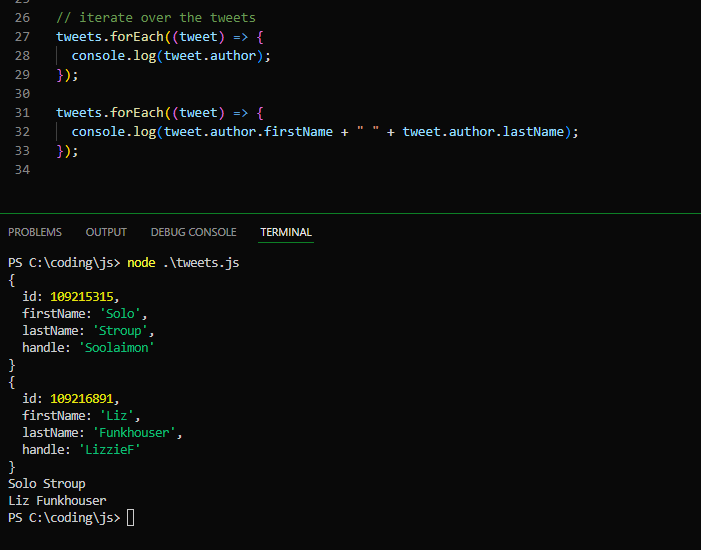
Task: Click the terminal cursor at the last prompt
Action: [131, 518]
